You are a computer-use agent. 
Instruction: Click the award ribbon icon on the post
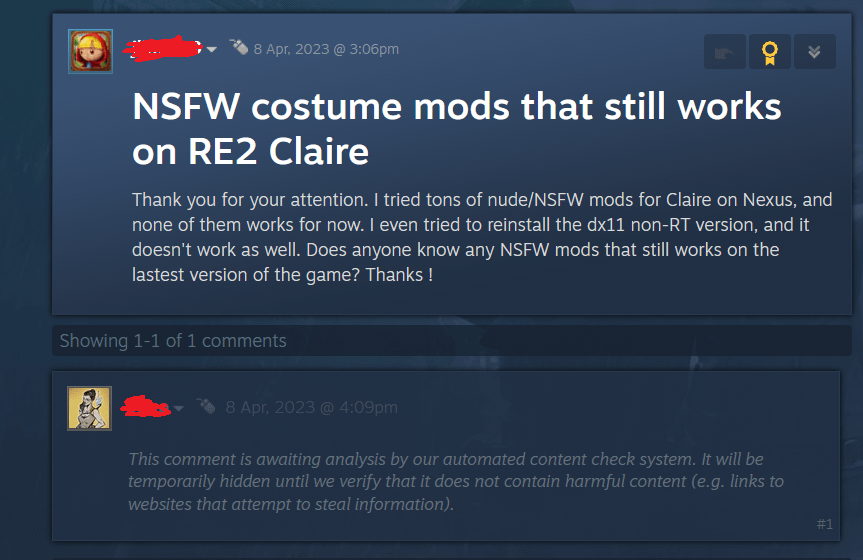[x=769, y=52]
